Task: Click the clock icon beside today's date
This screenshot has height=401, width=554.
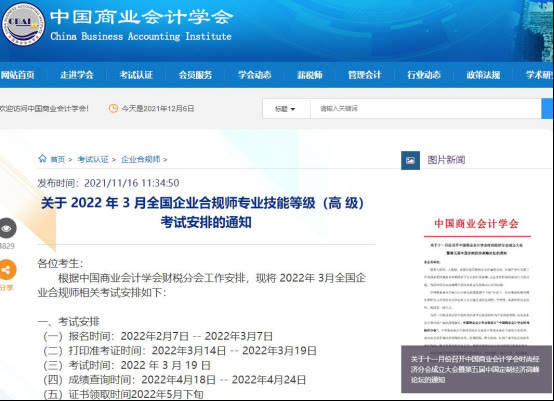Action: [x=113, y=108]
